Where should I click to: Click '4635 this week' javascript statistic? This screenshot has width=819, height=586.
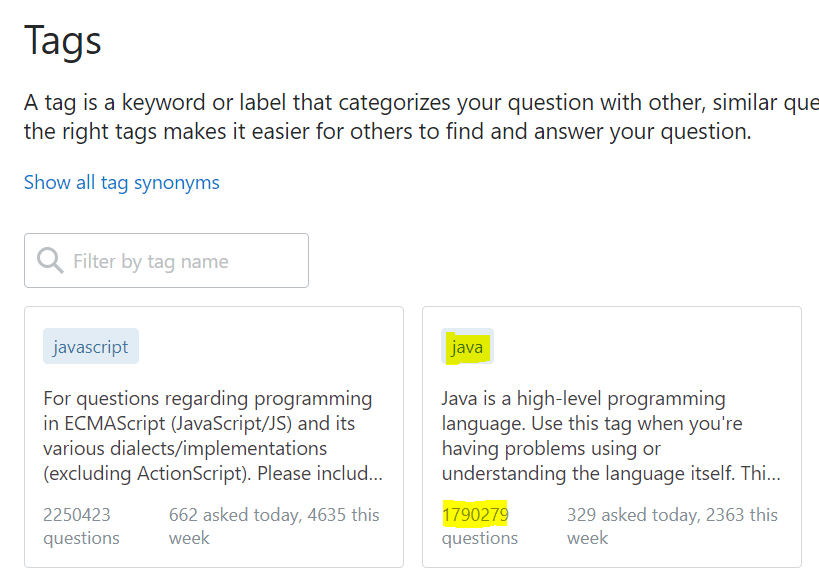345,514
